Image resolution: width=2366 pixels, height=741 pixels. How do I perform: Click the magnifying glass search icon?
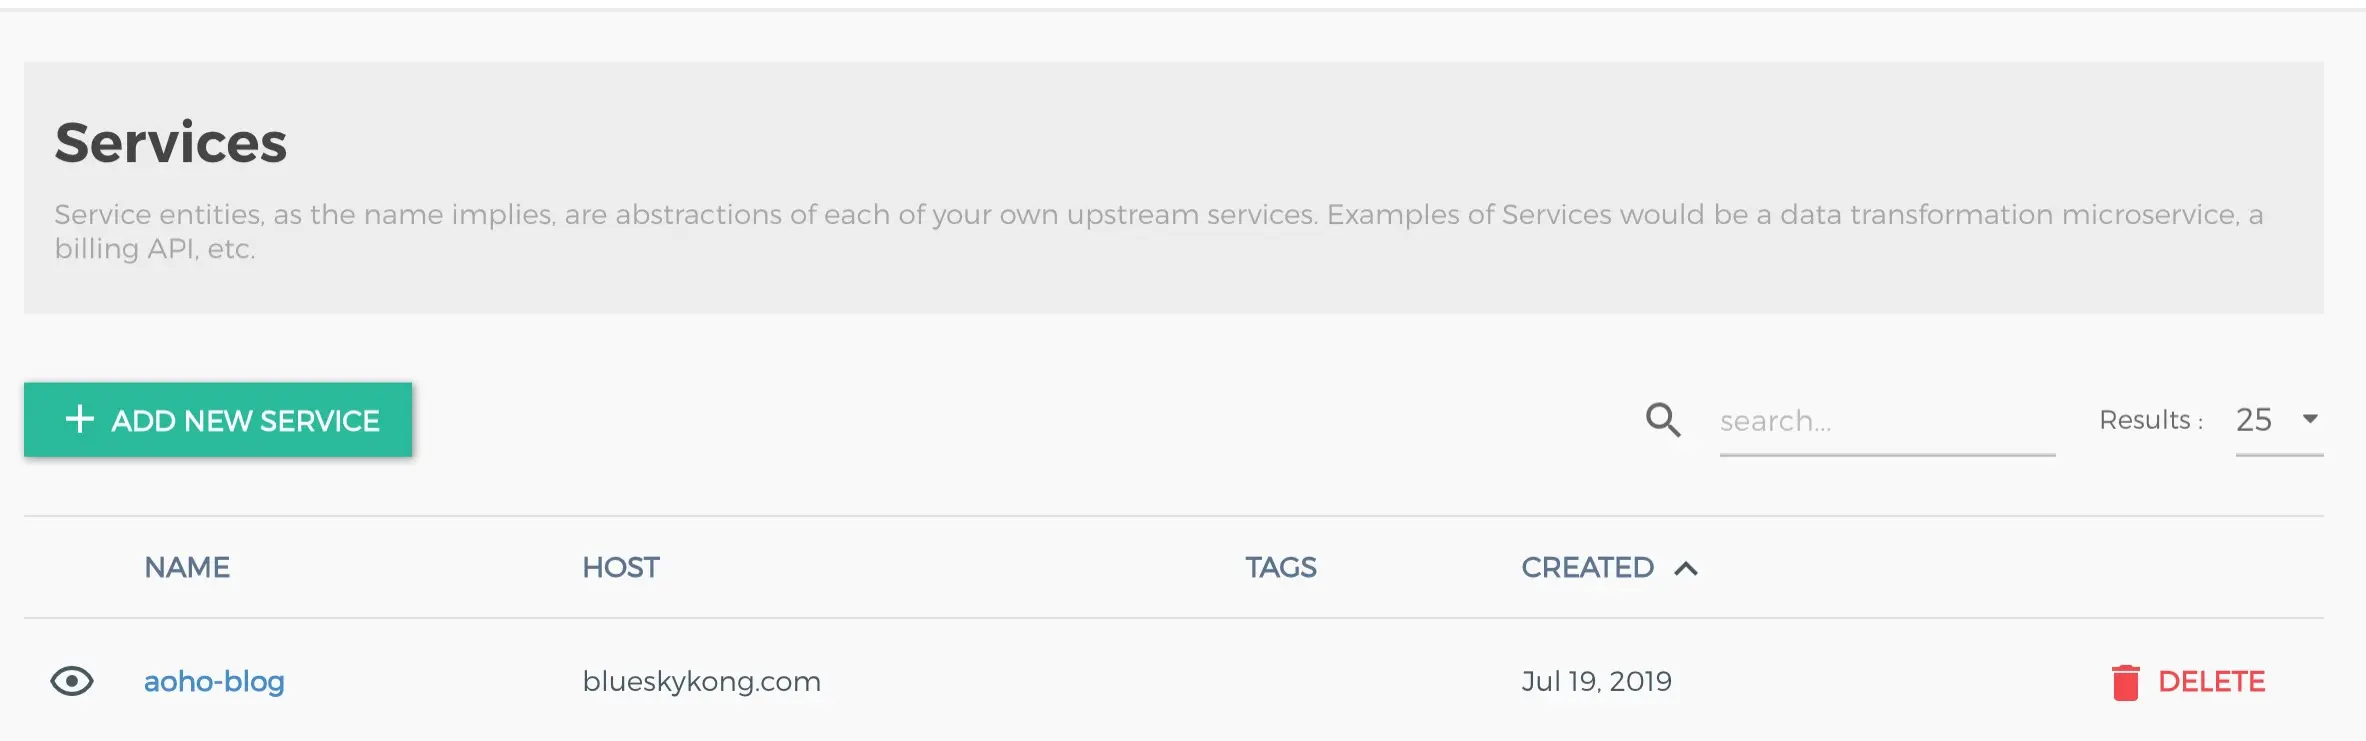[1663, 420]
